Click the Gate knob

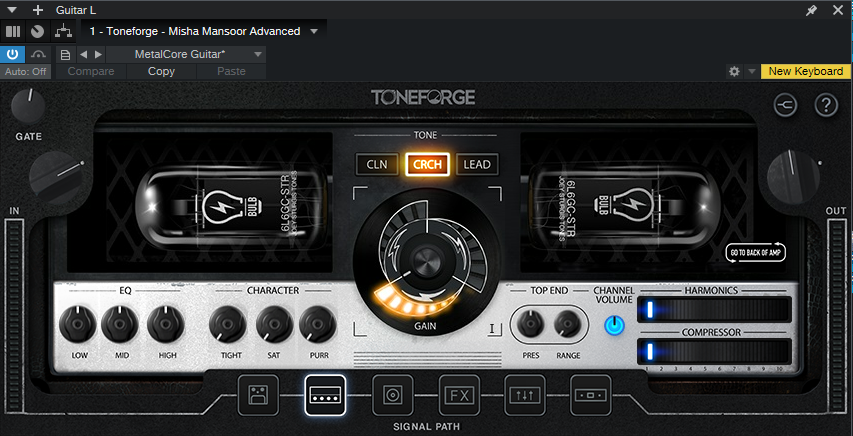[28, 107]
